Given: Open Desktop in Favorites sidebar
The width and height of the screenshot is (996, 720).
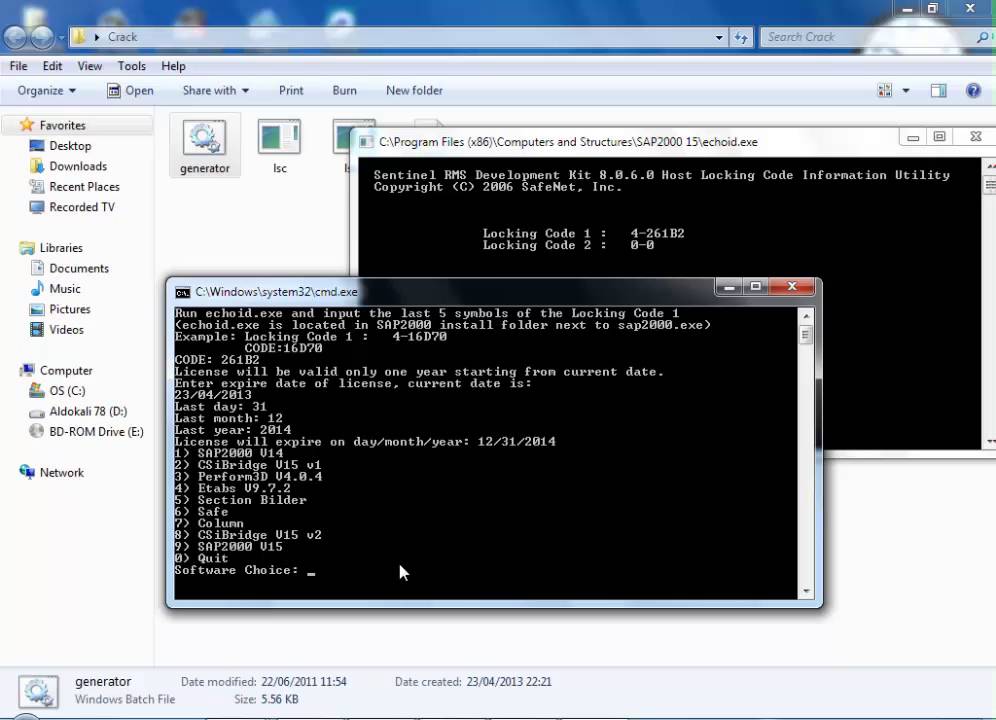Looking at the screenshot, I should click(70, 146).
